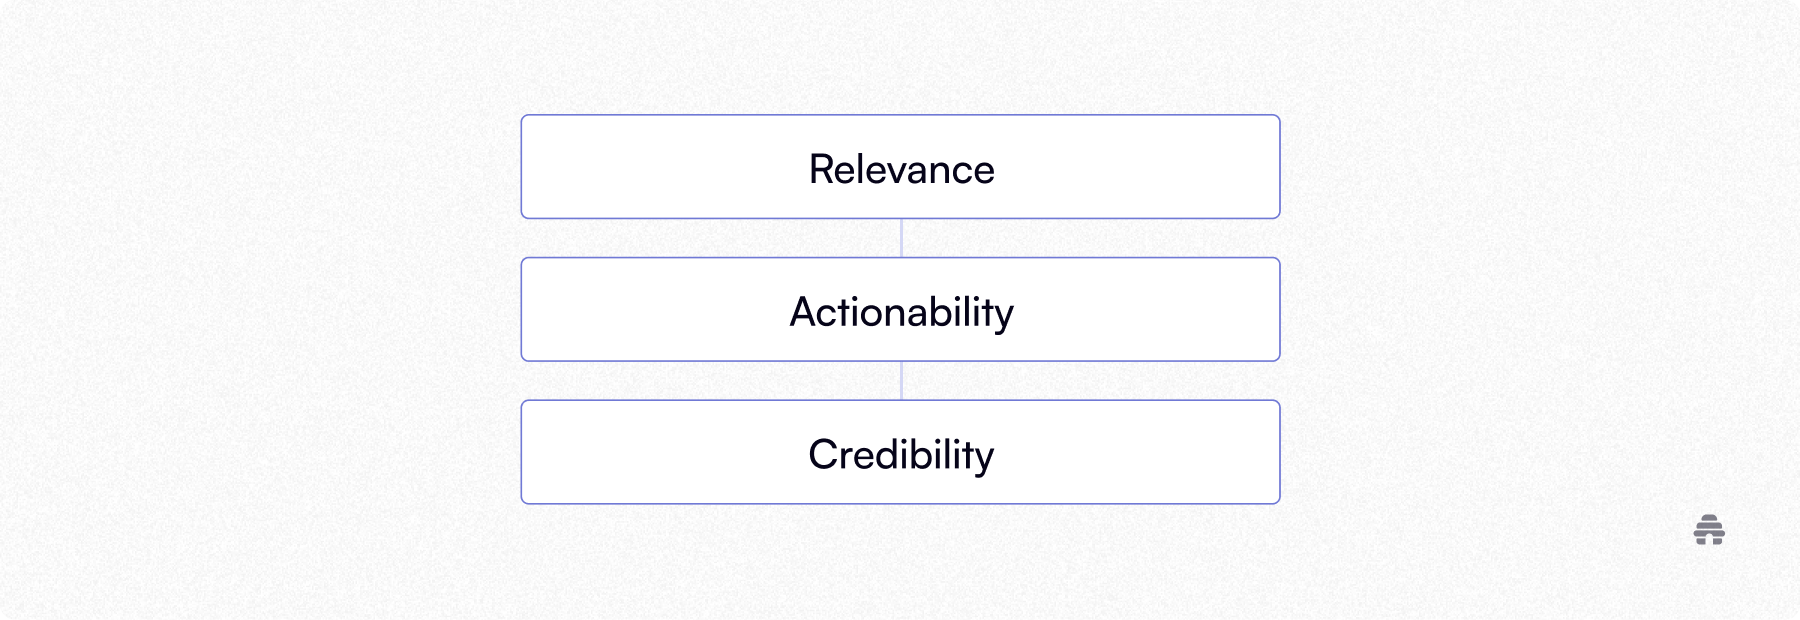
Task: Select the Relevance box
Action: [x=650, y=167]
